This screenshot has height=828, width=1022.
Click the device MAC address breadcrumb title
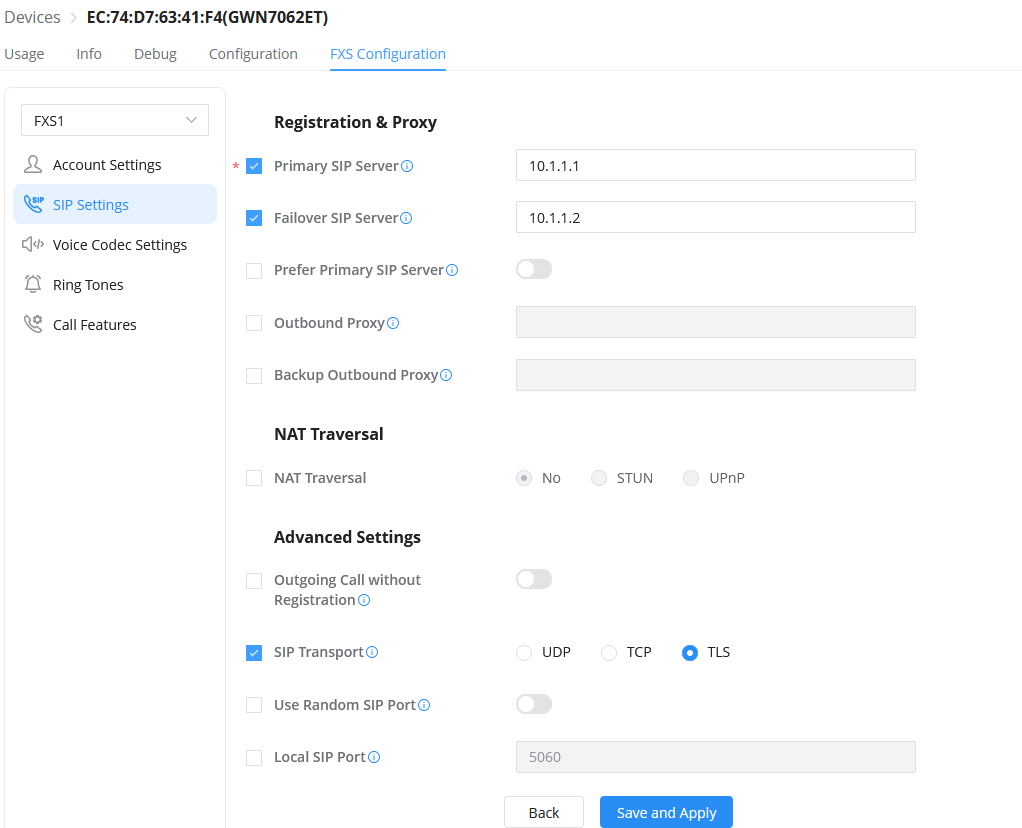207,18
